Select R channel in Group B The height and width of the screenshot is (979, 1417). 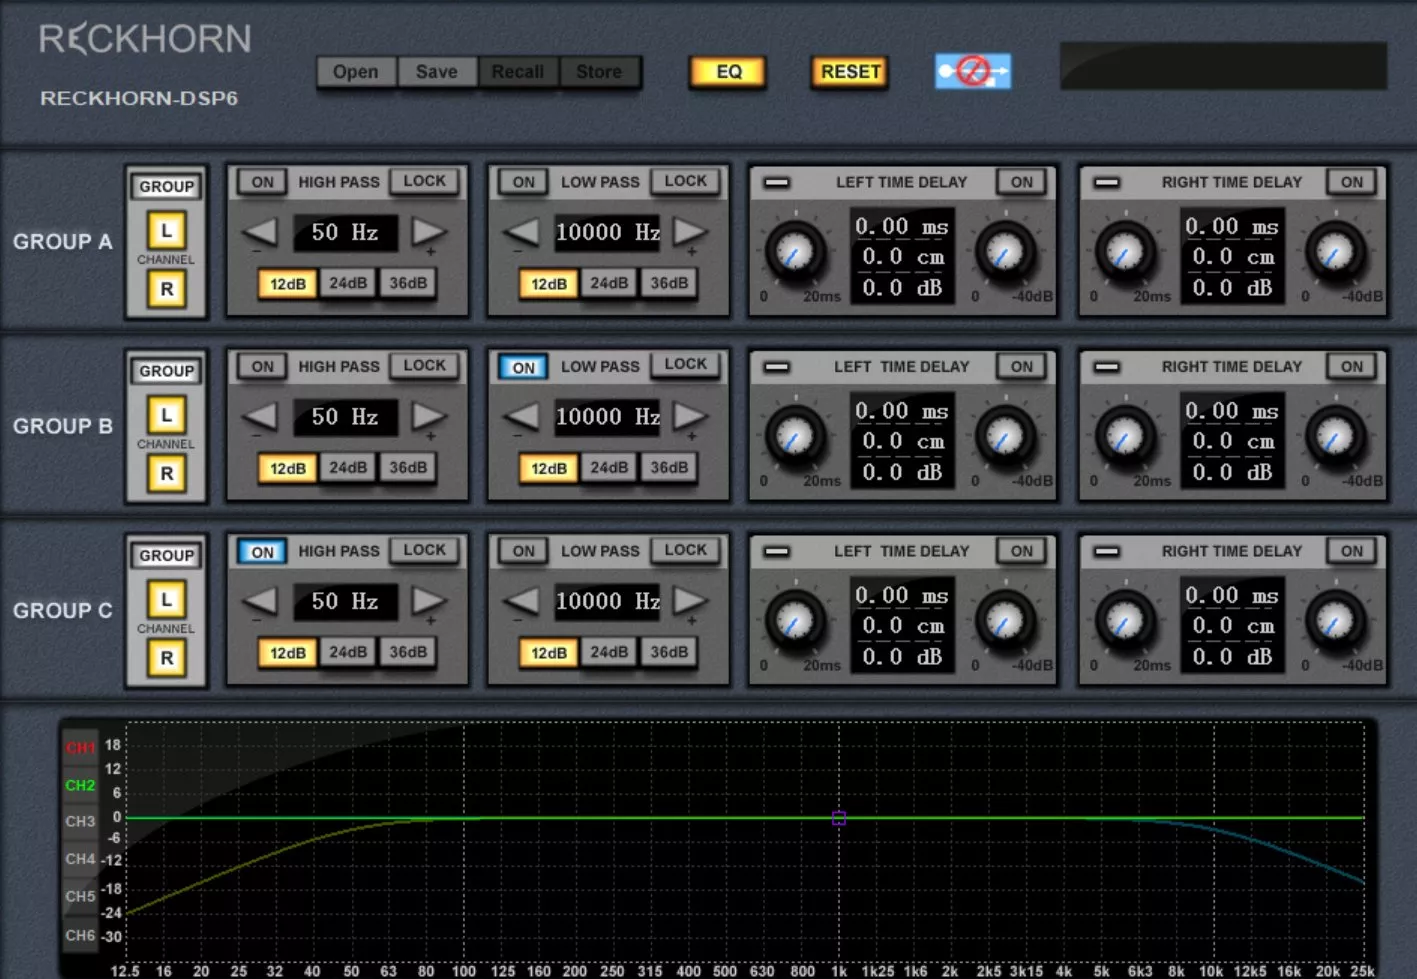click(166, 474)
